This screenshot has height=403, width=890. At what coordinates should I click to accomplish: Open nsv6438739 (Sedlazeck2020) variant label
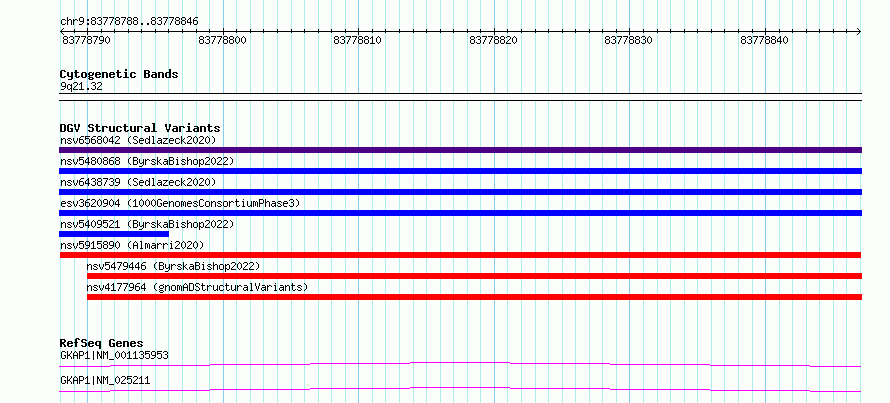click(138, 182)
